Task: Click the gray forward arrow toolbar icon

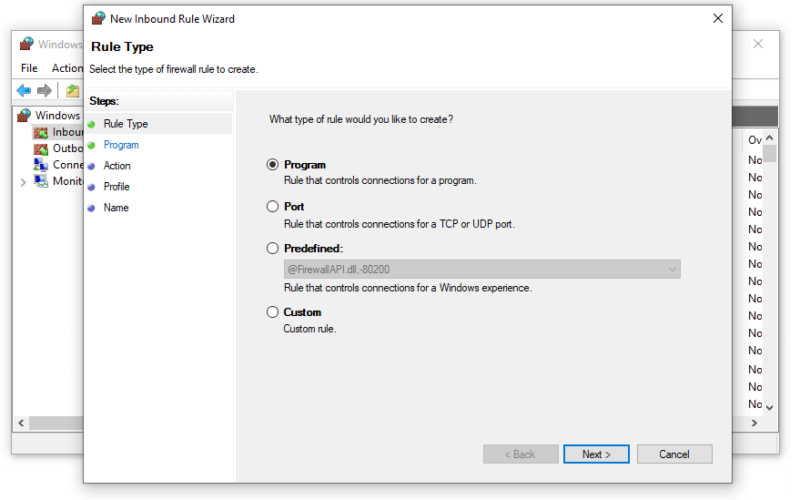Action: click(44, 91)
